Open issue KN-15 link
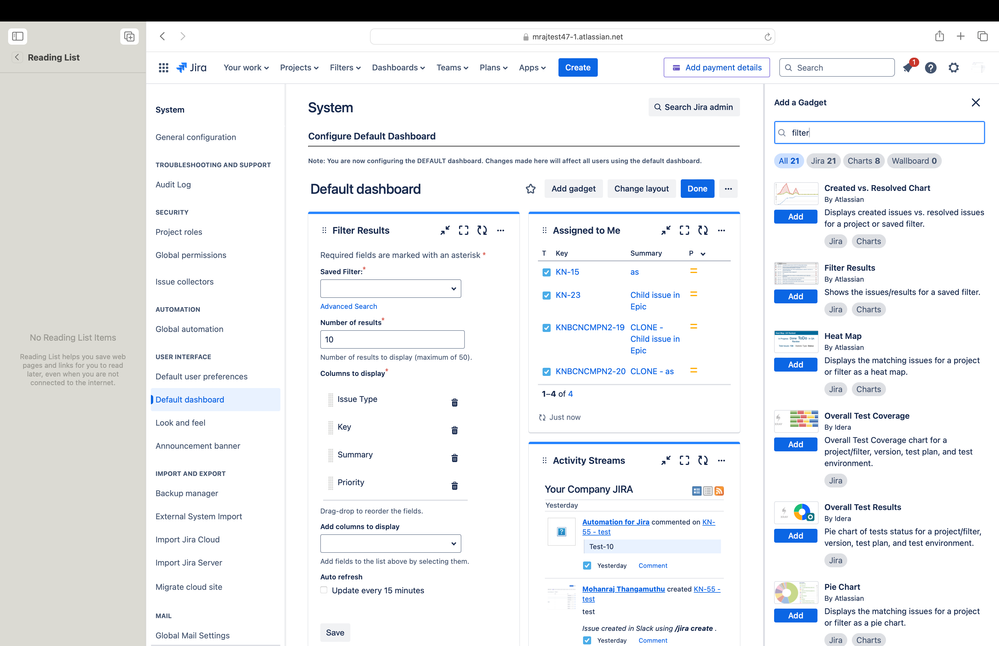The image size is (999, 646). [x=567, y=272]
